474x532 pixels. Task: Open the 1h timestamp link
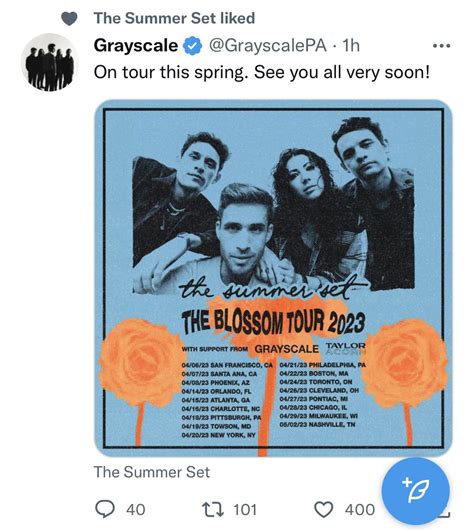tap(351, 45)
